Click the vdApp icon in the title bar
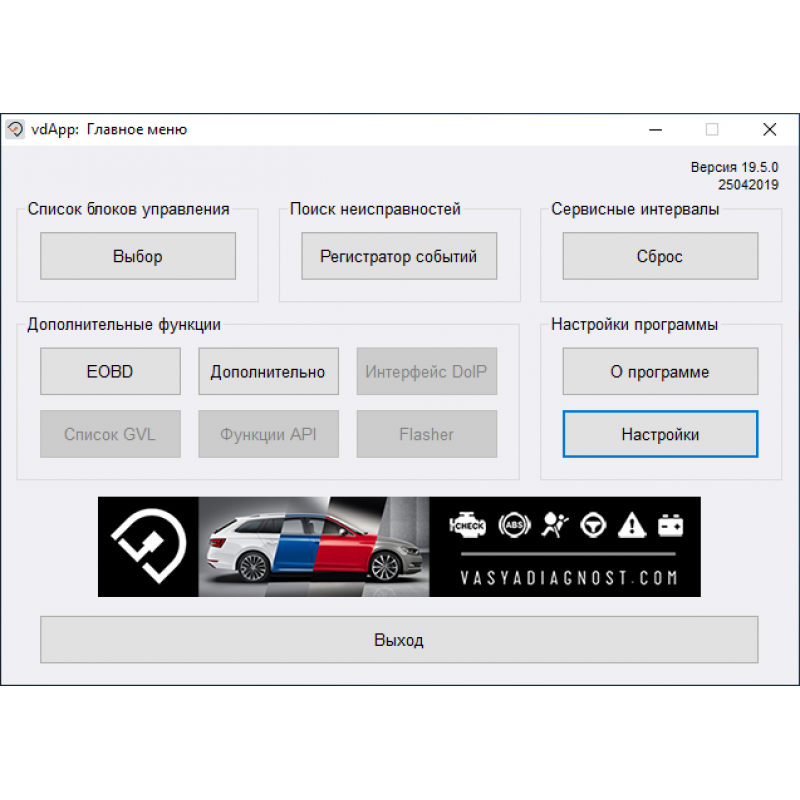 click(15, 129)
